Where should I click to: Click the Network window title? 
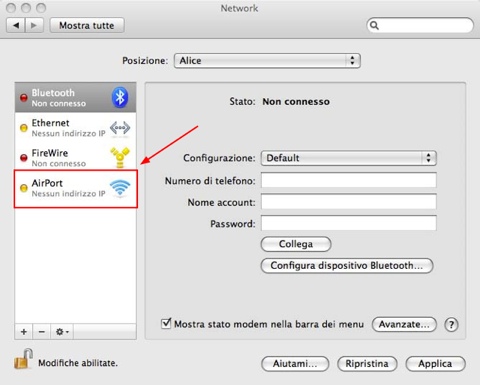(x=239, y=8)
